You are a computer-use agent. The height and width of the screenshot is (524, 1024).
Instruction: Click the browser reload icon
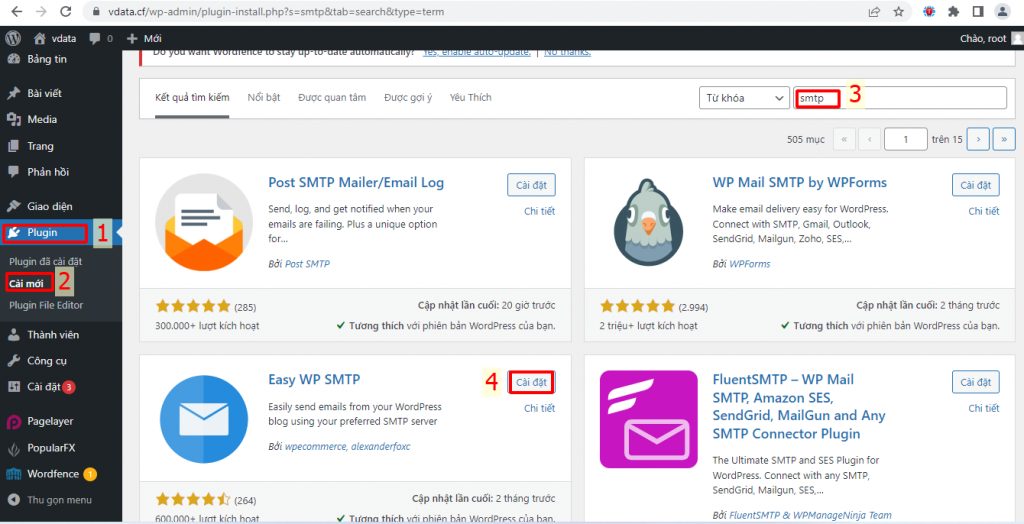tap(65, 12)
